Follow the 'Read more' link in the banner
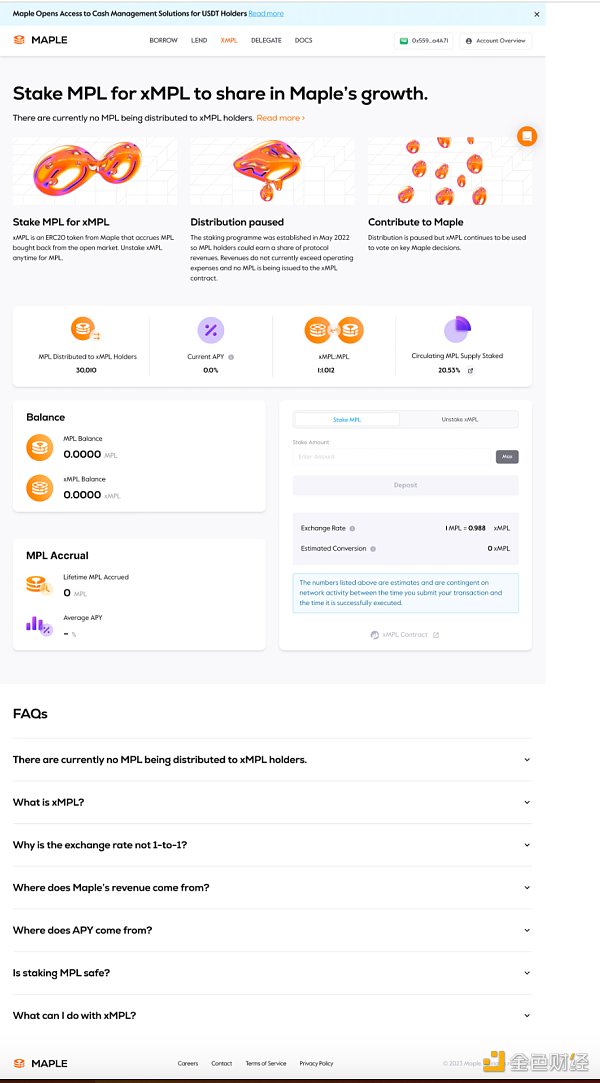 click(x=266, y=14)
